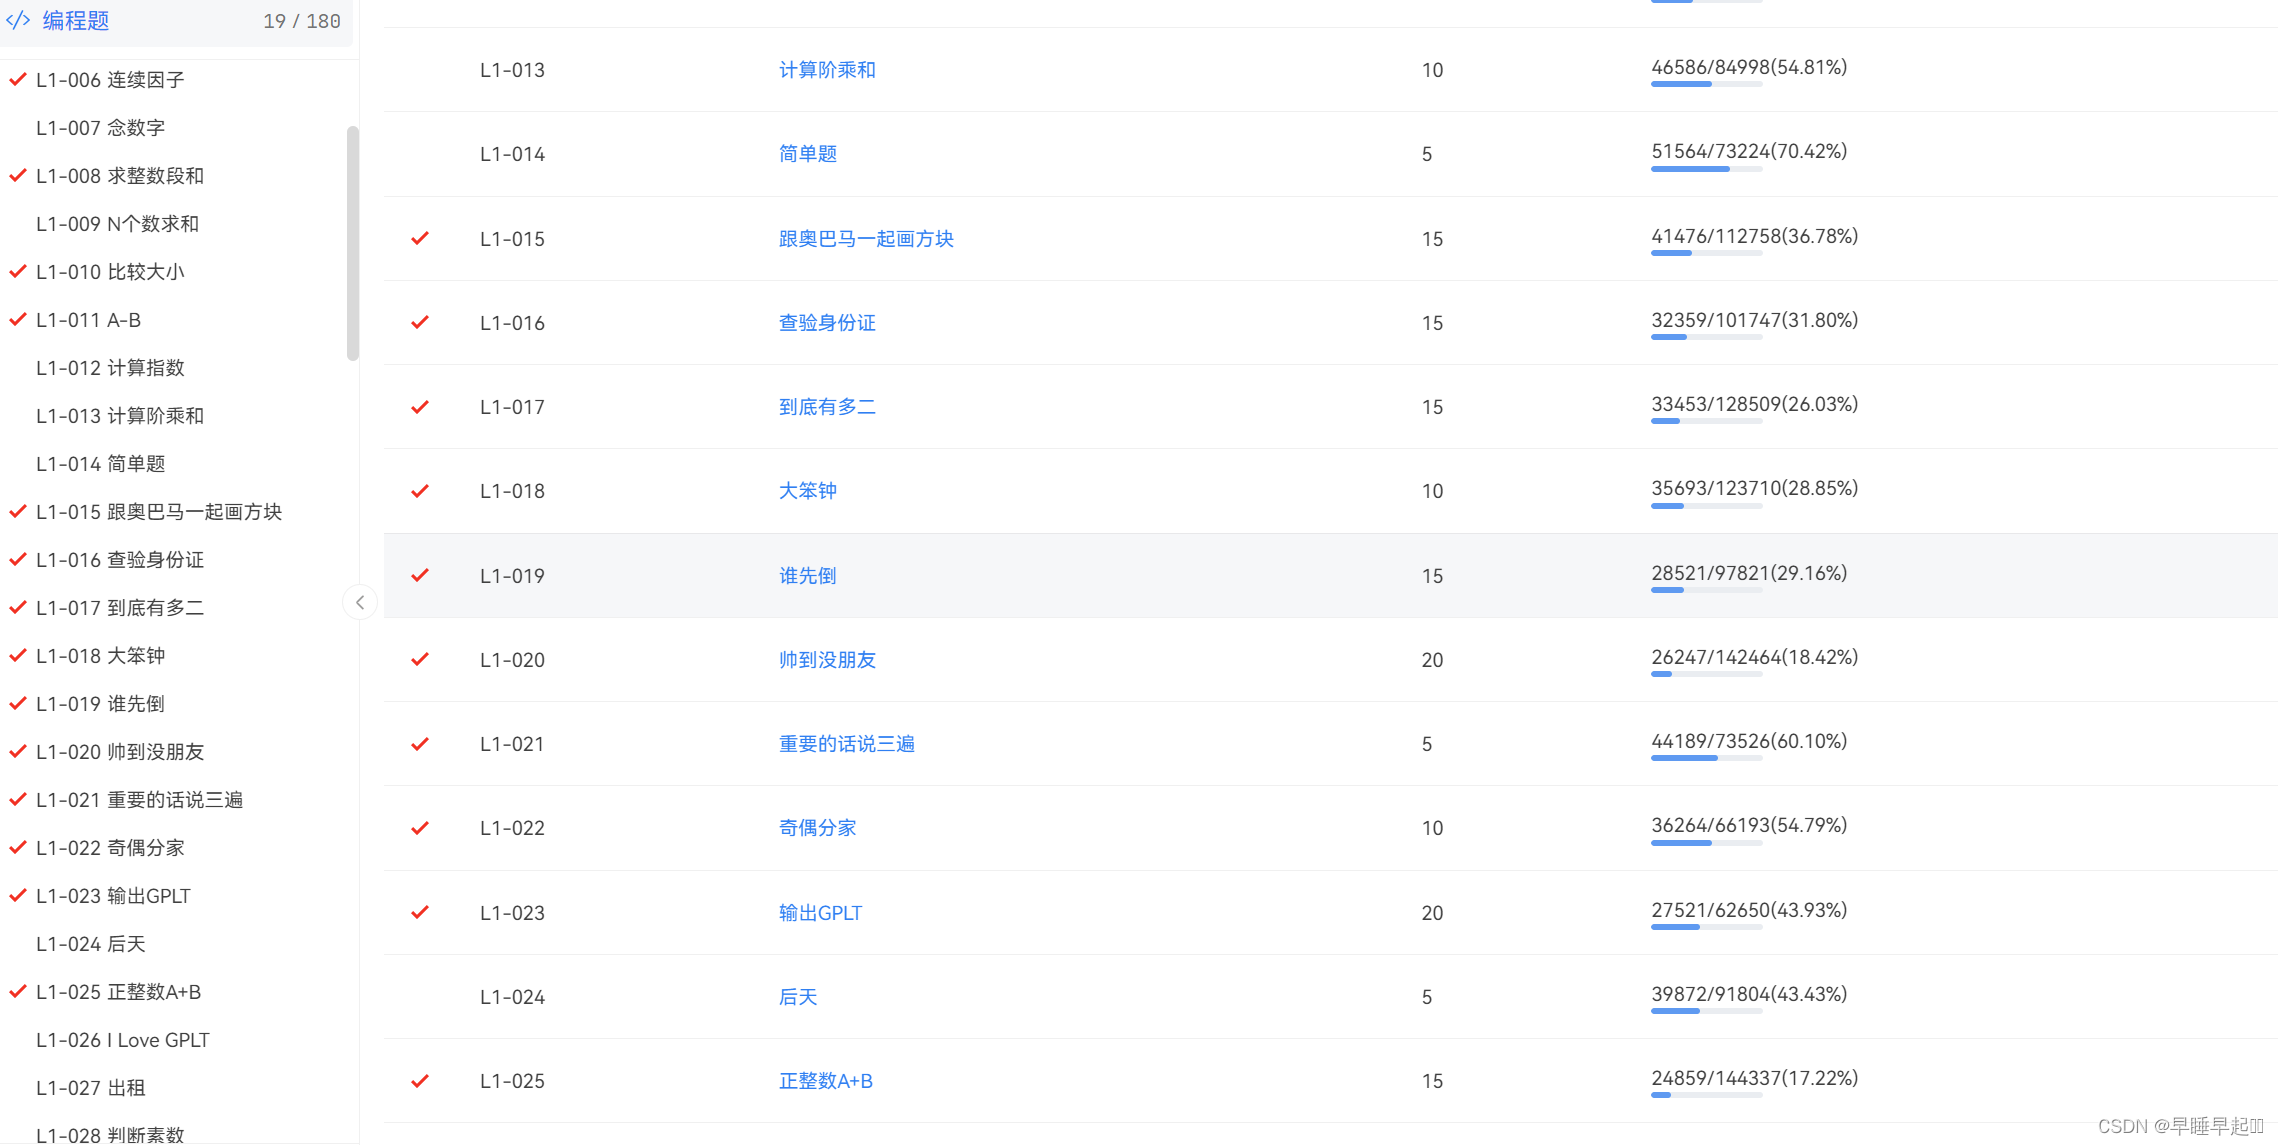
Task: Open sidebar item L1-018 大笨钟
Action: [x=100, y=656]
